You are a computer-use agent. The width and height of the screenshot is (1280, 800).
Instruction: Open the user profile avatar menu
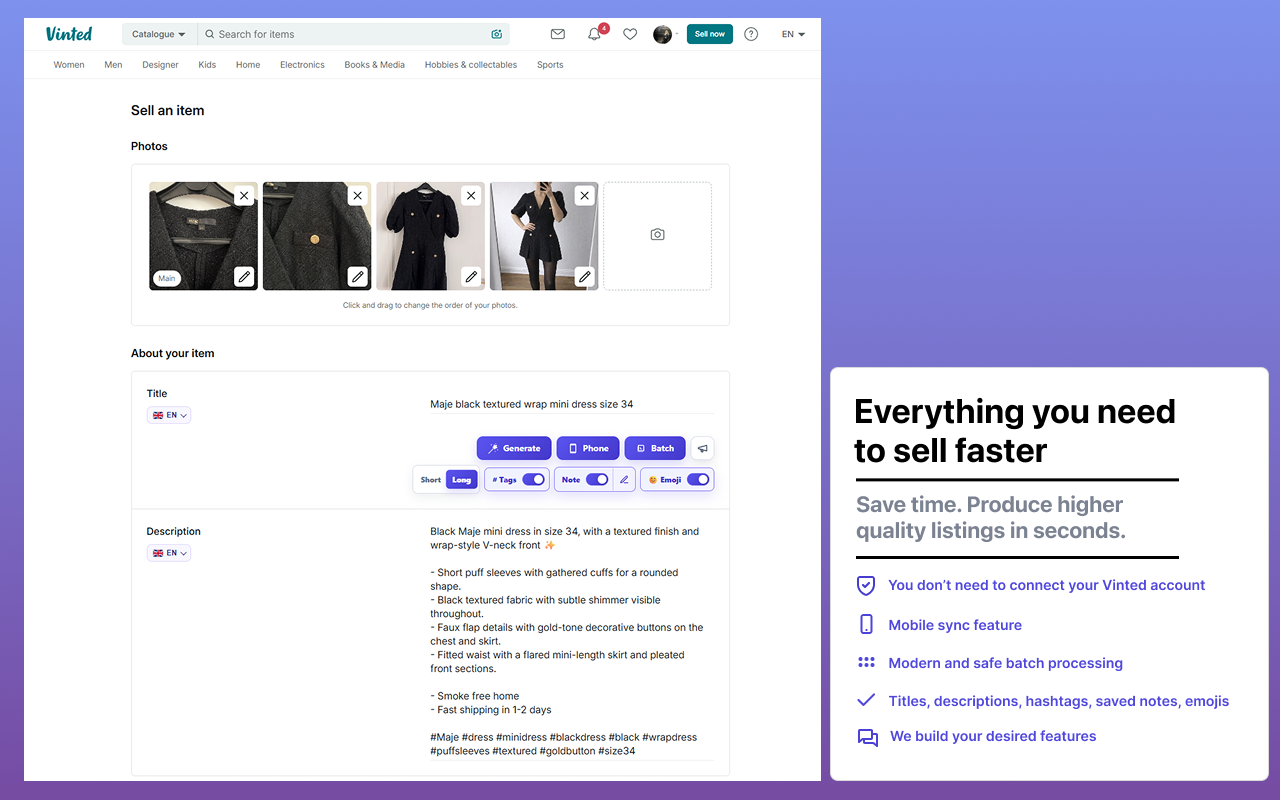(664, 34)
